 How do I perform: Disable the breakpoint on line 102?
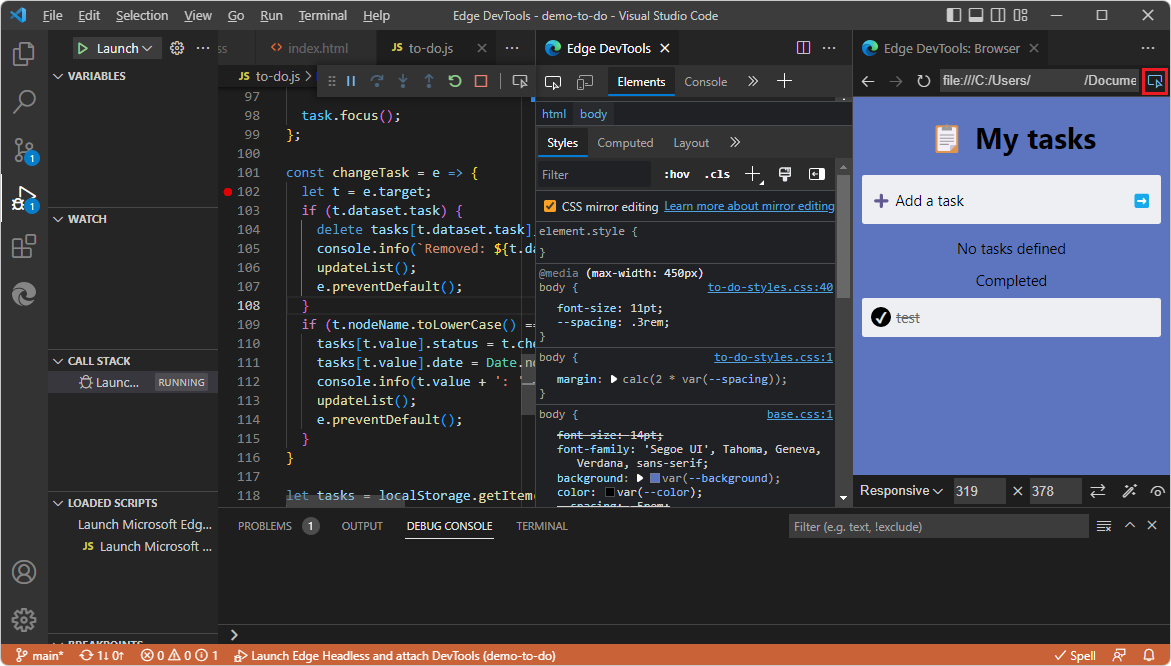[x=230, y=191]
